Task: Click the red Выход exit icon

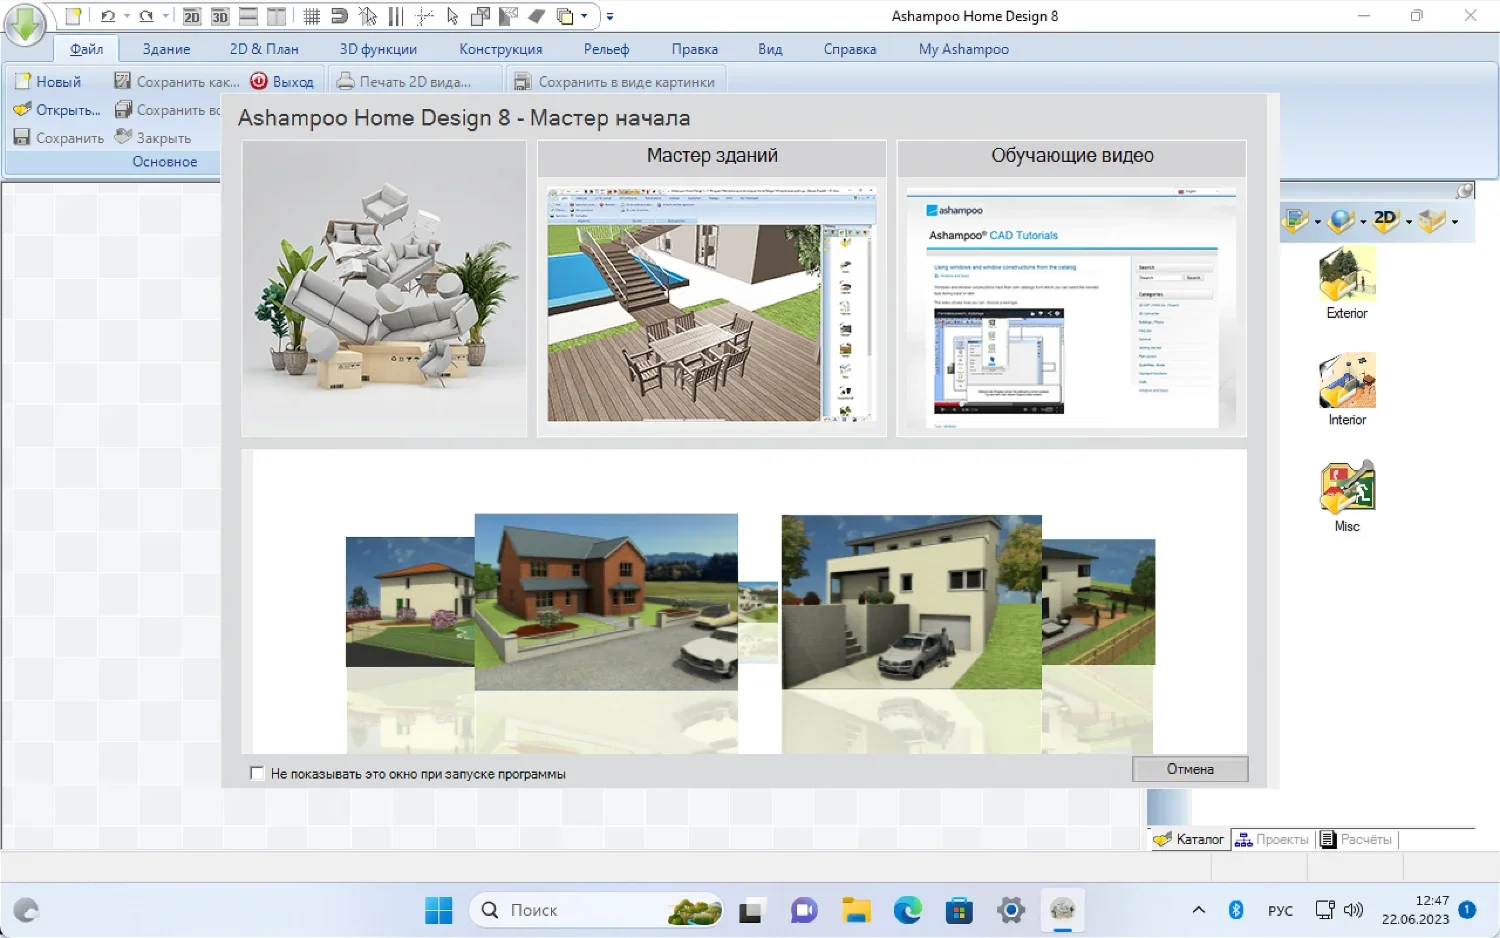Action: click(x=259, y=82)
